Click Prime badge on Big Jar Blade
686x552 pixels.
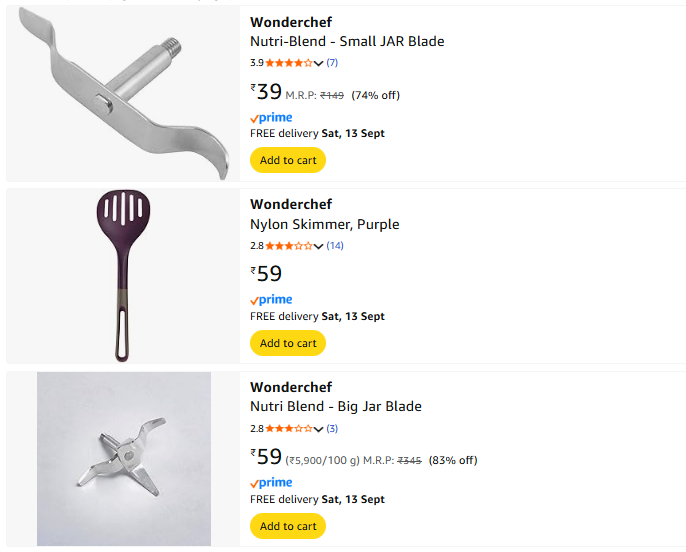pos(271,483)
